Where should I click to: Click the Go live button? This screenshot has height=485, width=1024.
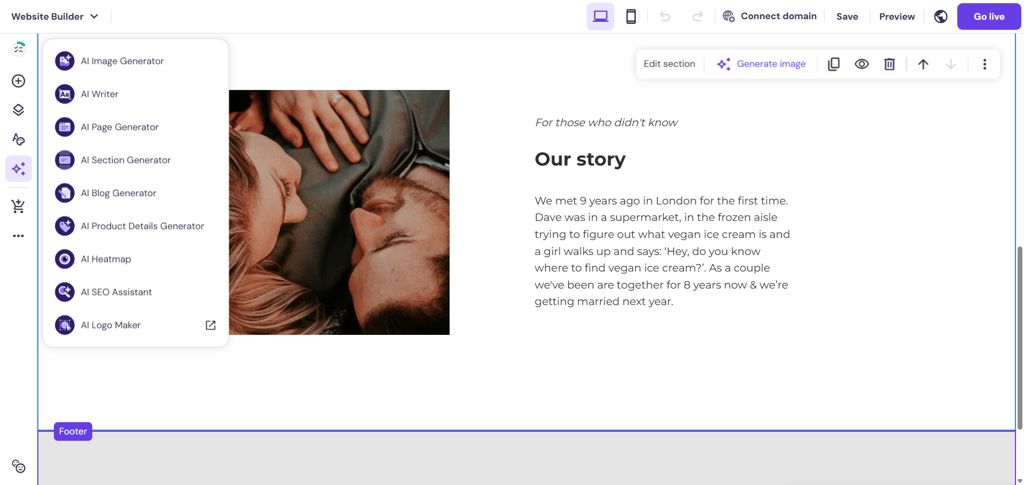(989, 16)
